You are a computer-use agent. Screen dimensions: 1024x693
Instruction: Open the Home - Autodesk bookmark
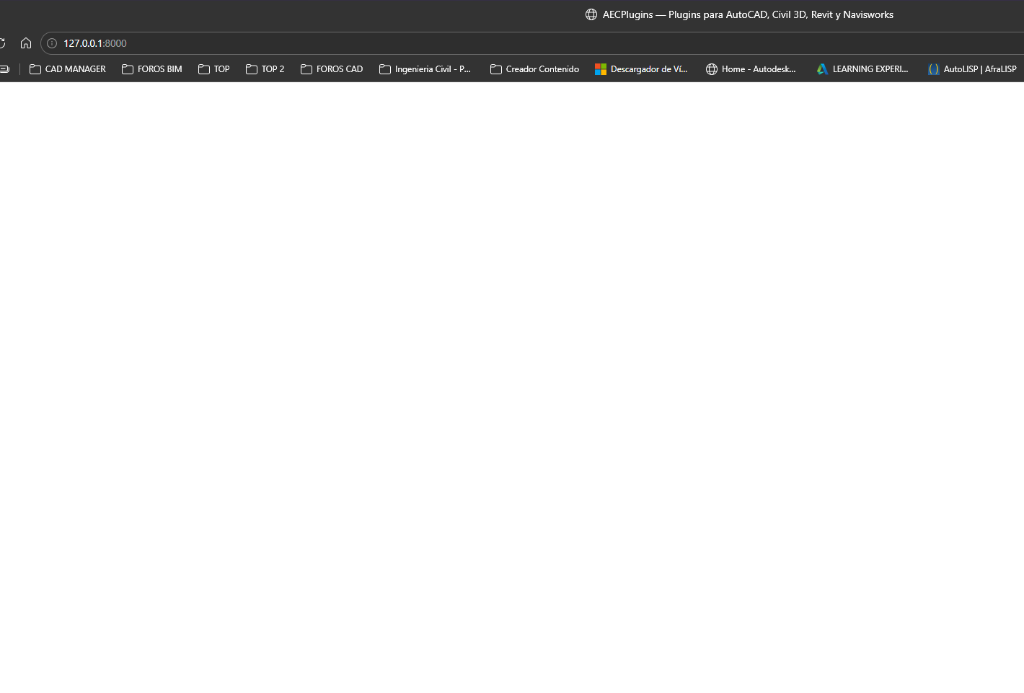pyautogui.click(x=751, y=69)
